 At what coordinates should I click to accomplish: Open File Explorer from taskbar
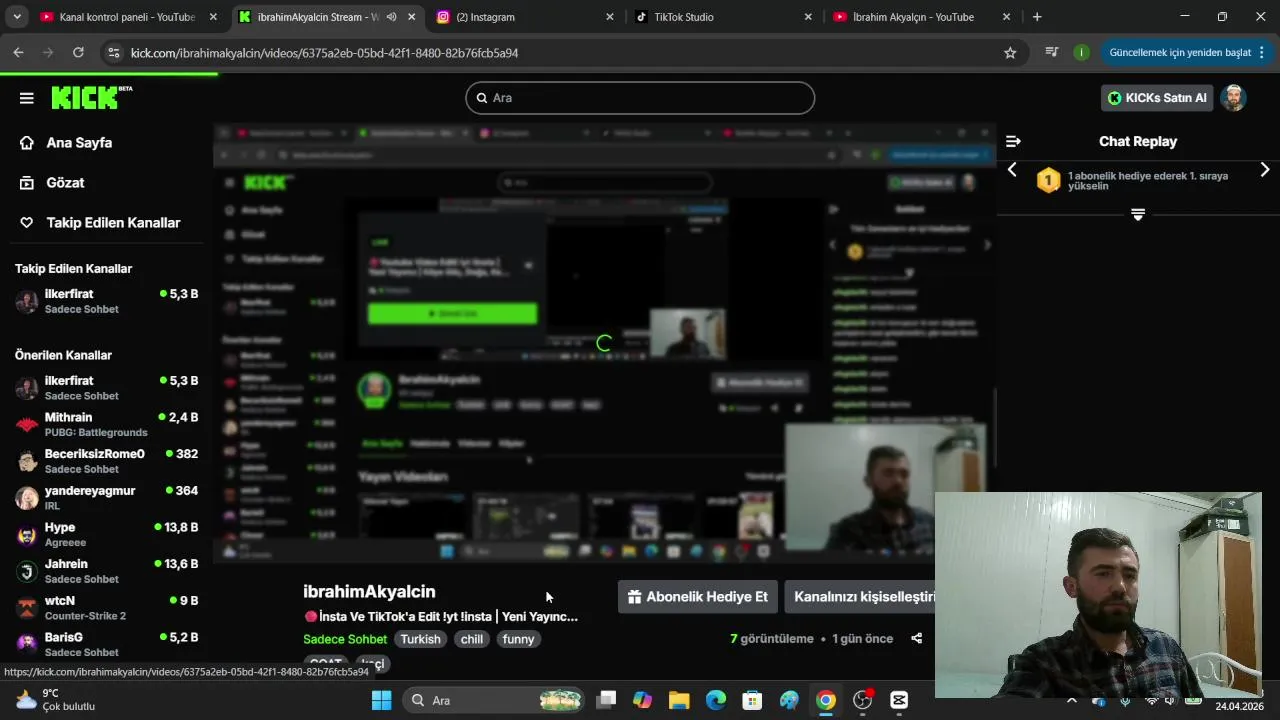tap(679, 700)
